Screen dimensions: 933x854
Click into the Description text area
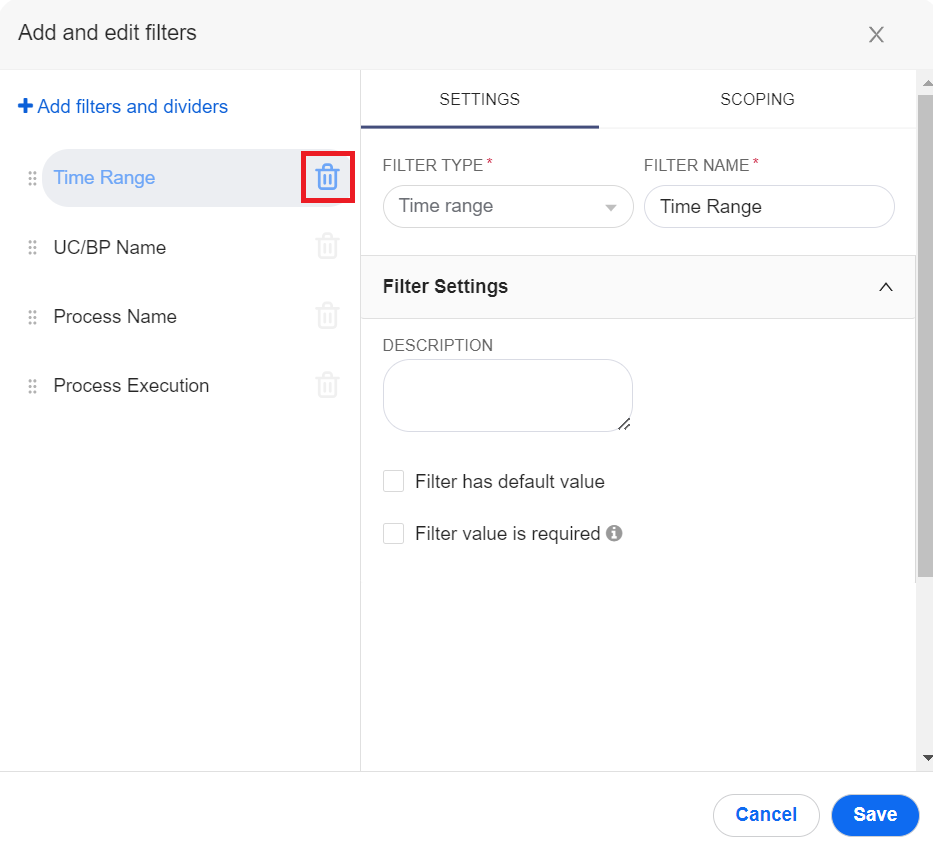coord(508,395)
